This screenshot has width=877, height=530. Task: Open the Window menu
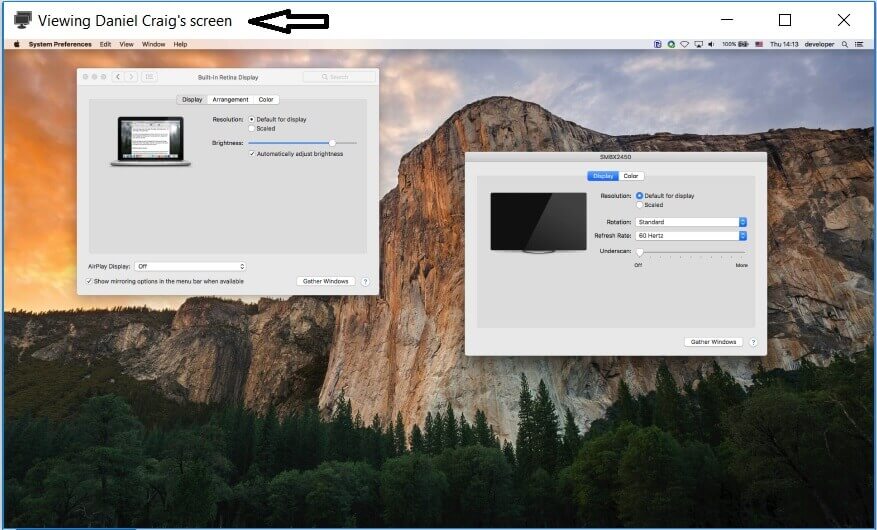pyautogui.click(x=153, y=44)
